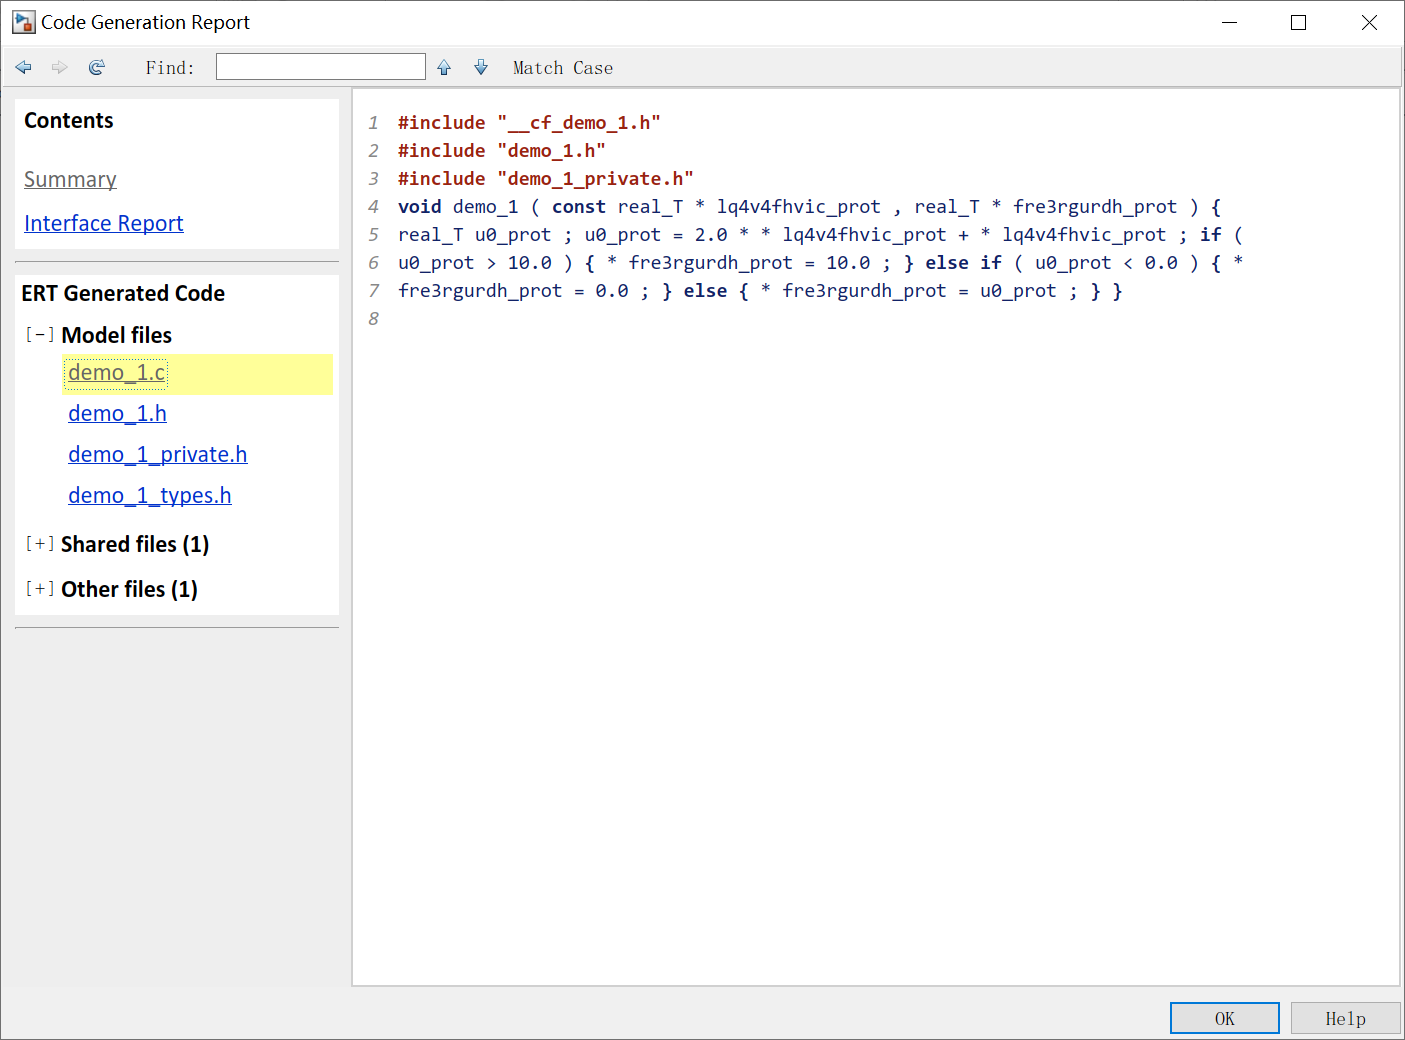Click the ERT Generated Code heading

pos(123,293)
